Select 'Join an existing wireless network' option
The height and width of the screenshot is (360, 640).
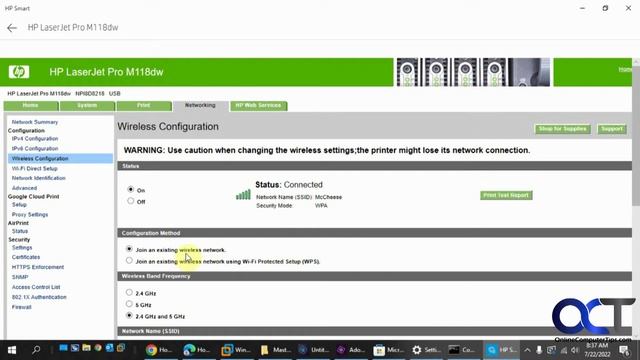point(129,249)
